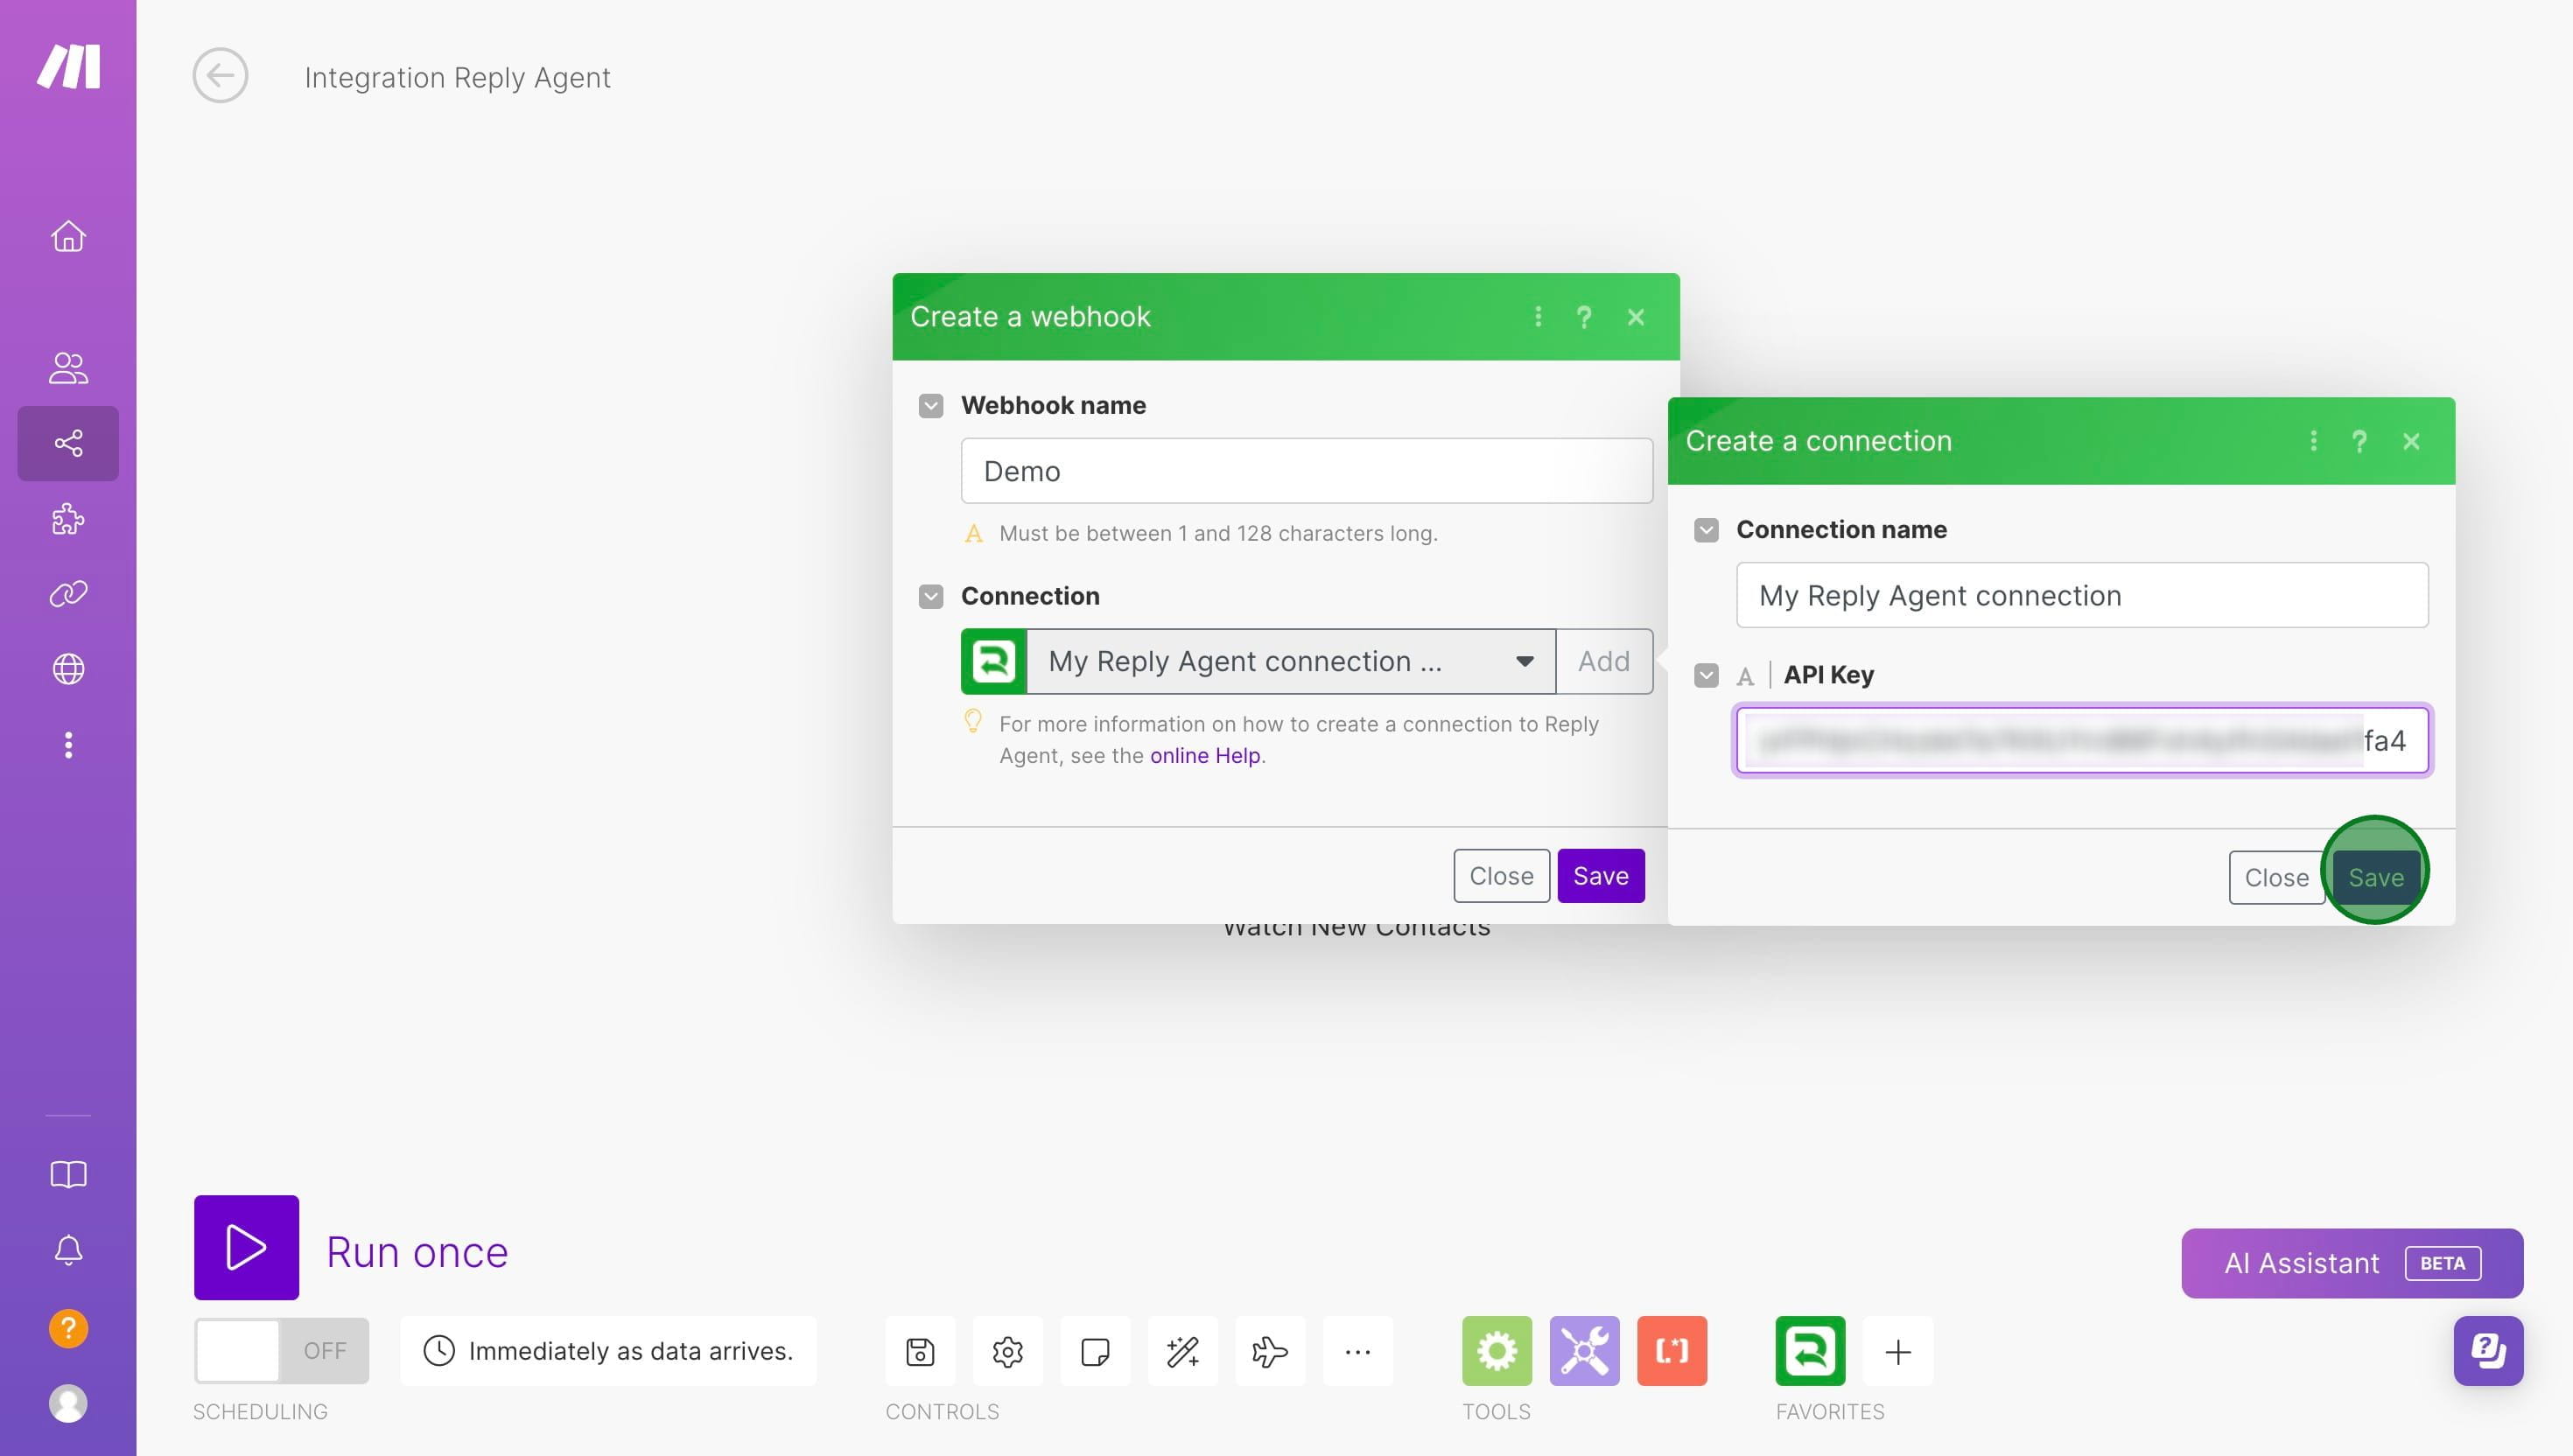Close the Create a connection dialog
Screen dimensions: 2573x1456
2411,441
